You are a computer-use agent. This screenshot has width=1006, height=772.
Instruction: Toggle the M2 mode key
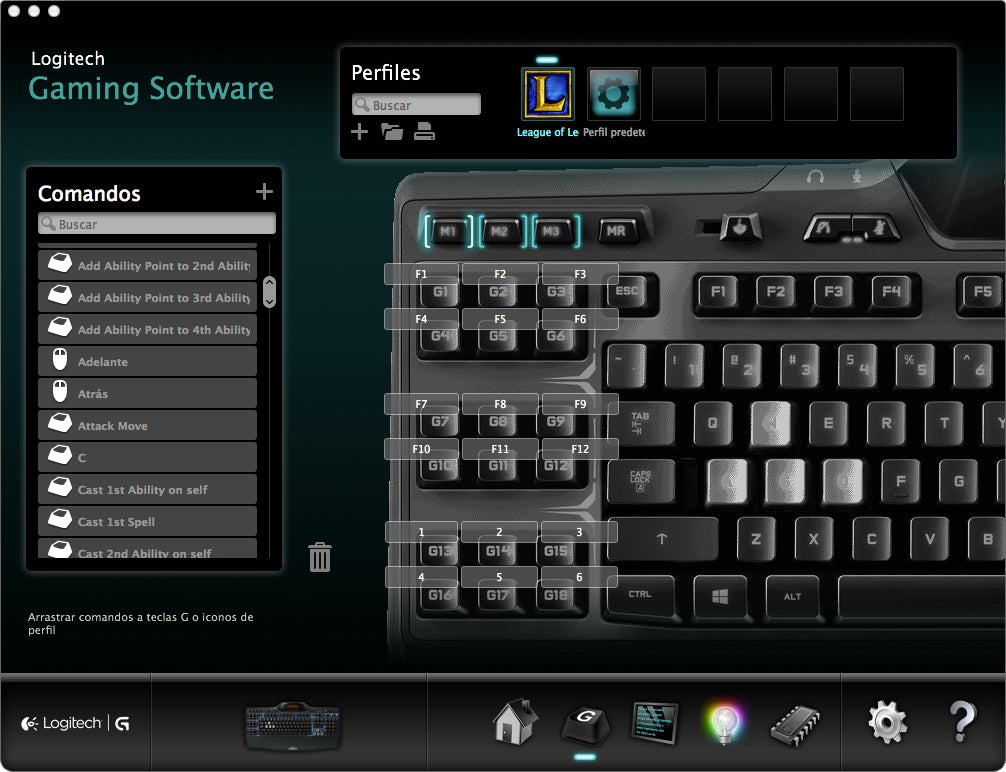click(500, 231)
